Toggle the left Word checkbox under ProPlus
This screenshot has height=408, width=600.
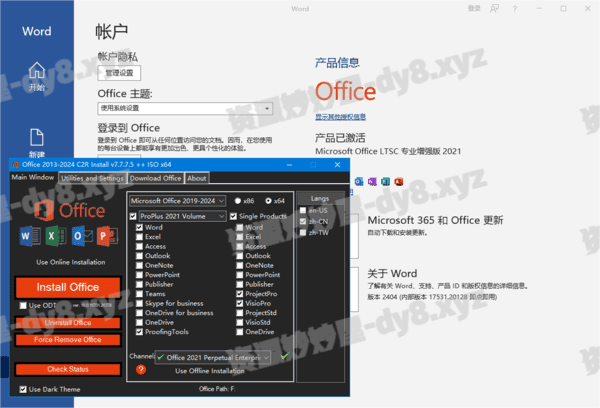139,227
